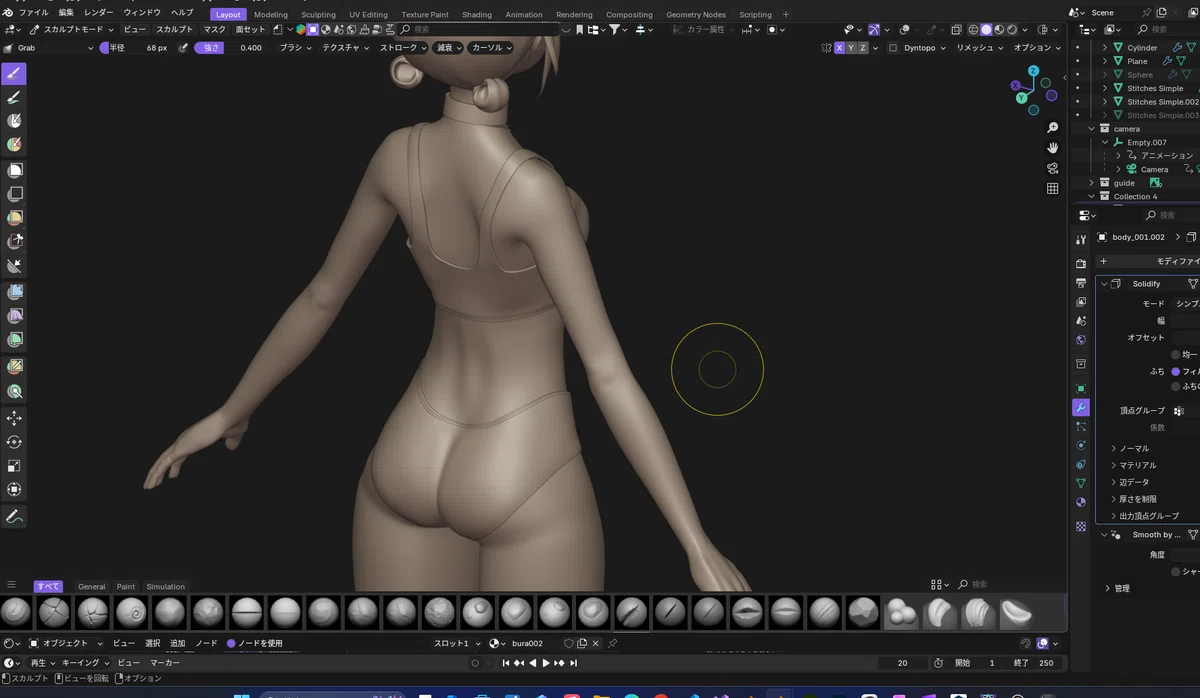This screenshot has height=698, width=1200.
Task: Open the Shading workspace tab
Action: (x=476, y=15)
